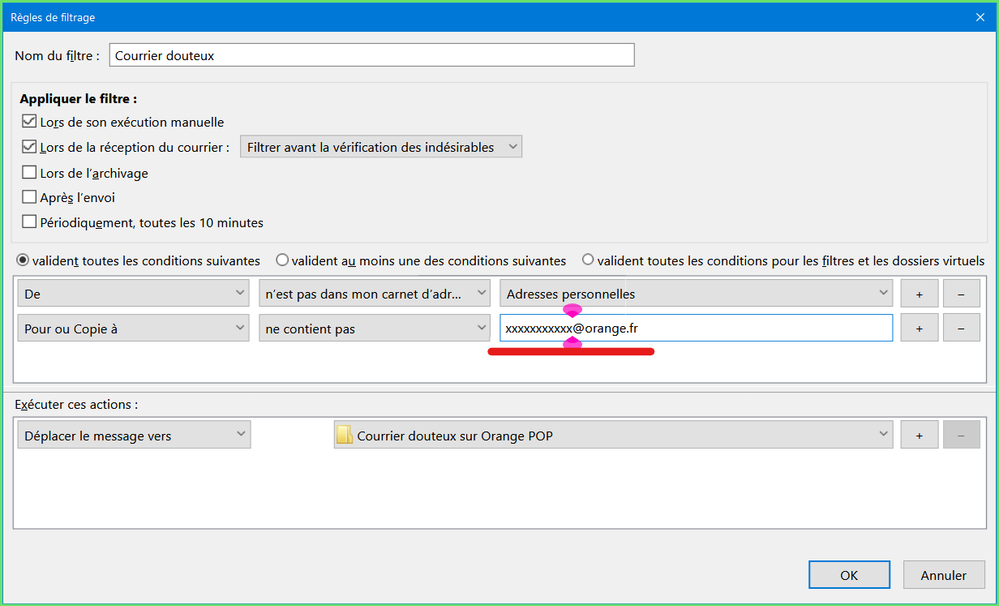Enable 'Lors de l'archivage' checkbox
The height and width of the screenshot is (606, 999).
pyautogui.click(x=29, y=173)
